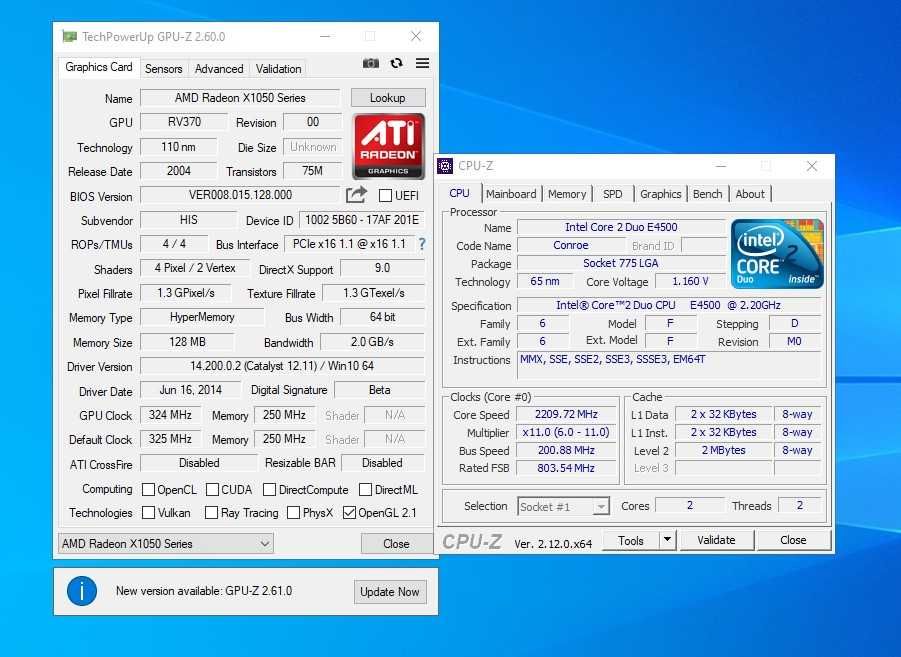Open the CPU-Z Memory tab
This screenshot has width=901, height=657.
coord(567,194)
